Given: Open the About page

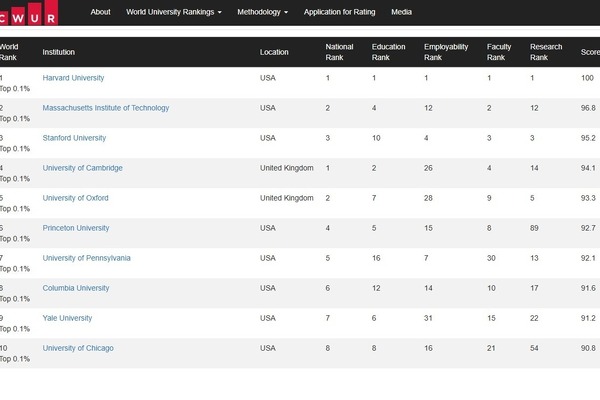Looking at the screenshot, I should tap(100, 12).
